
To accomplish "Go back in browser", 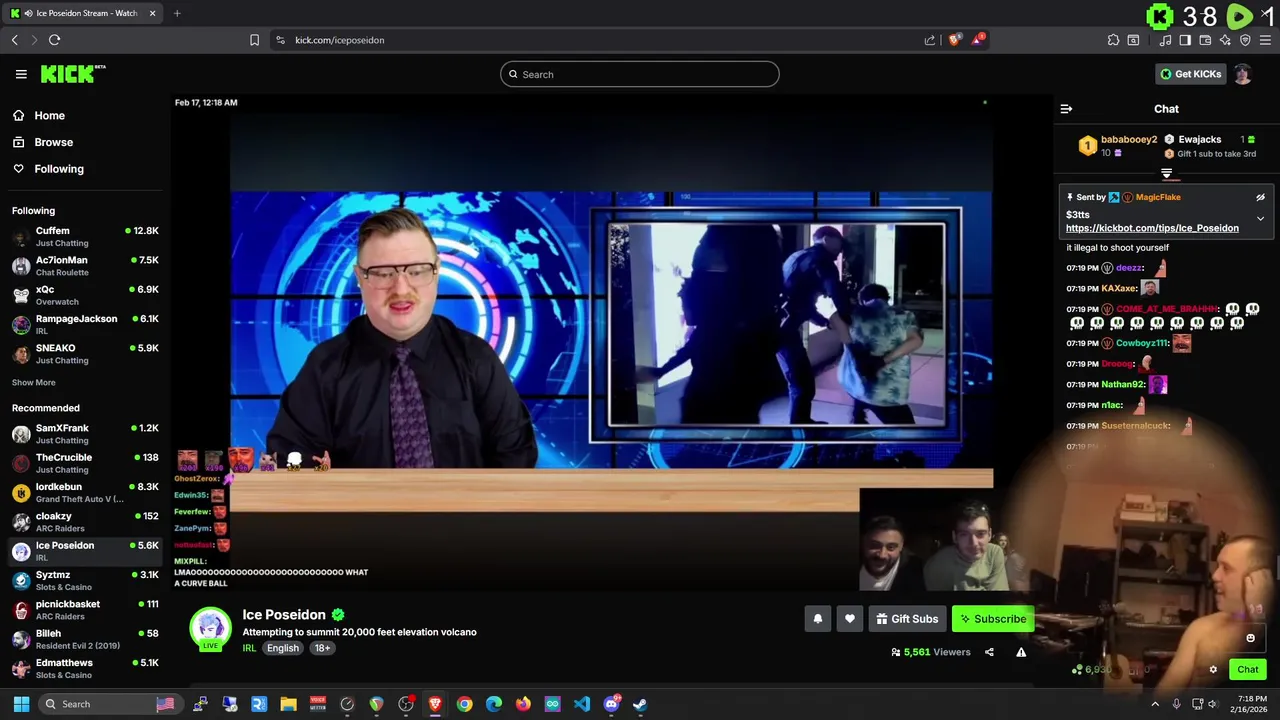I will click(14, 40).
